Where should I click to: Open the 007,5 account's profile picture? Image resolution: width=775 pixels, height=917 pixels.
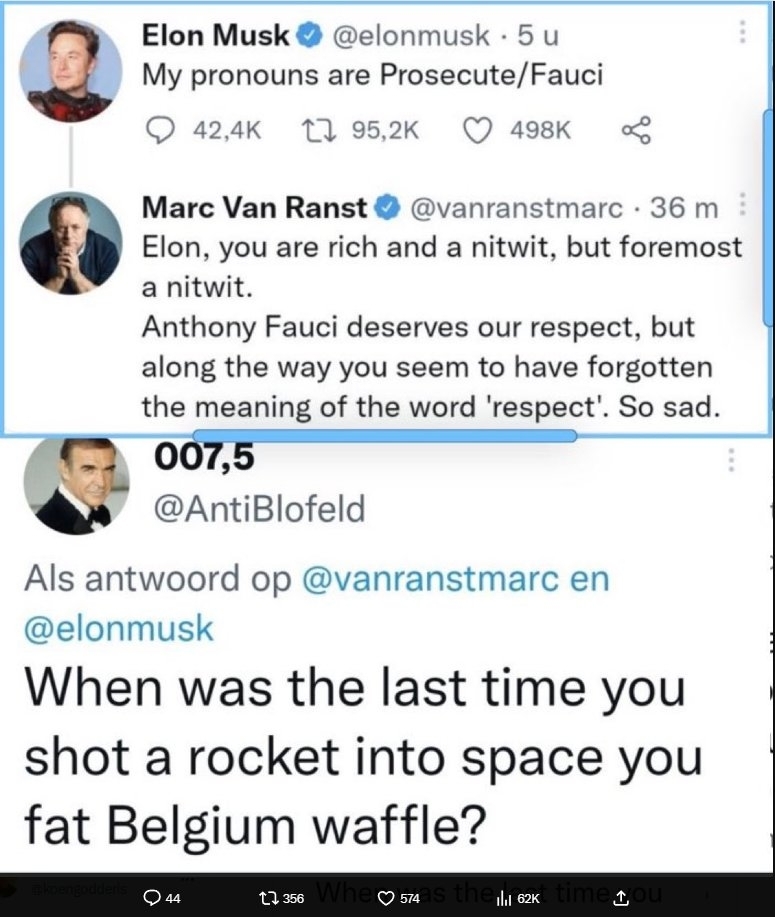point(76,485)
